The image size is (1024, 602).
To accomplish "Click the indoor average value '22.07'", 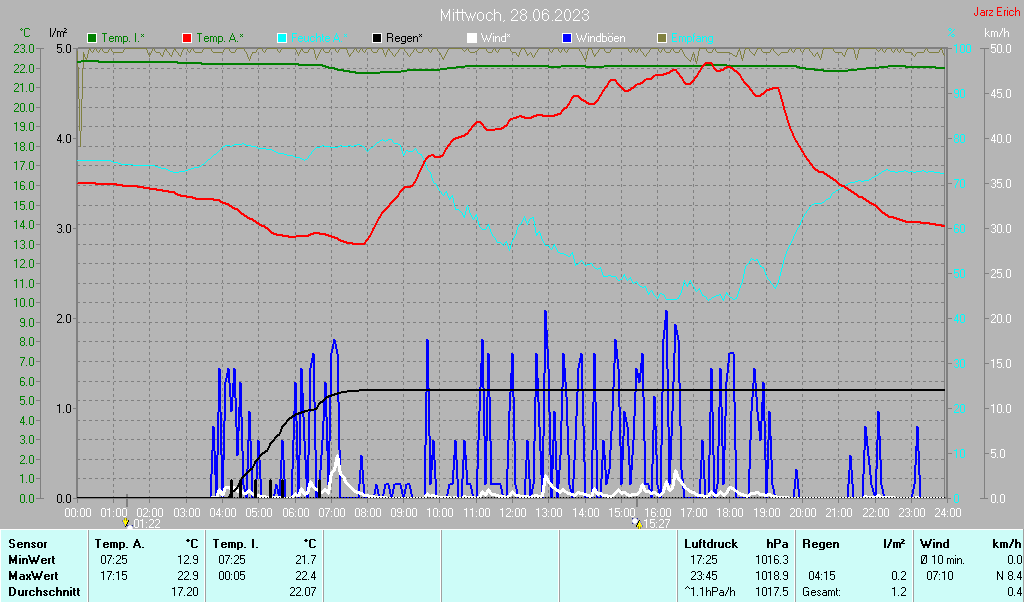I will (x=303, y=592).
